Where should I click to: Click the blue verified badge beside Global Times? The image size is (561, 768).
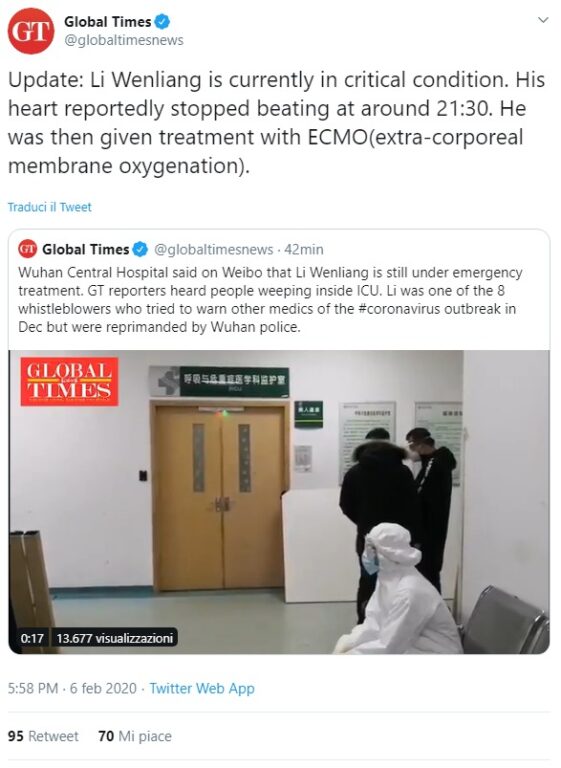162,22
